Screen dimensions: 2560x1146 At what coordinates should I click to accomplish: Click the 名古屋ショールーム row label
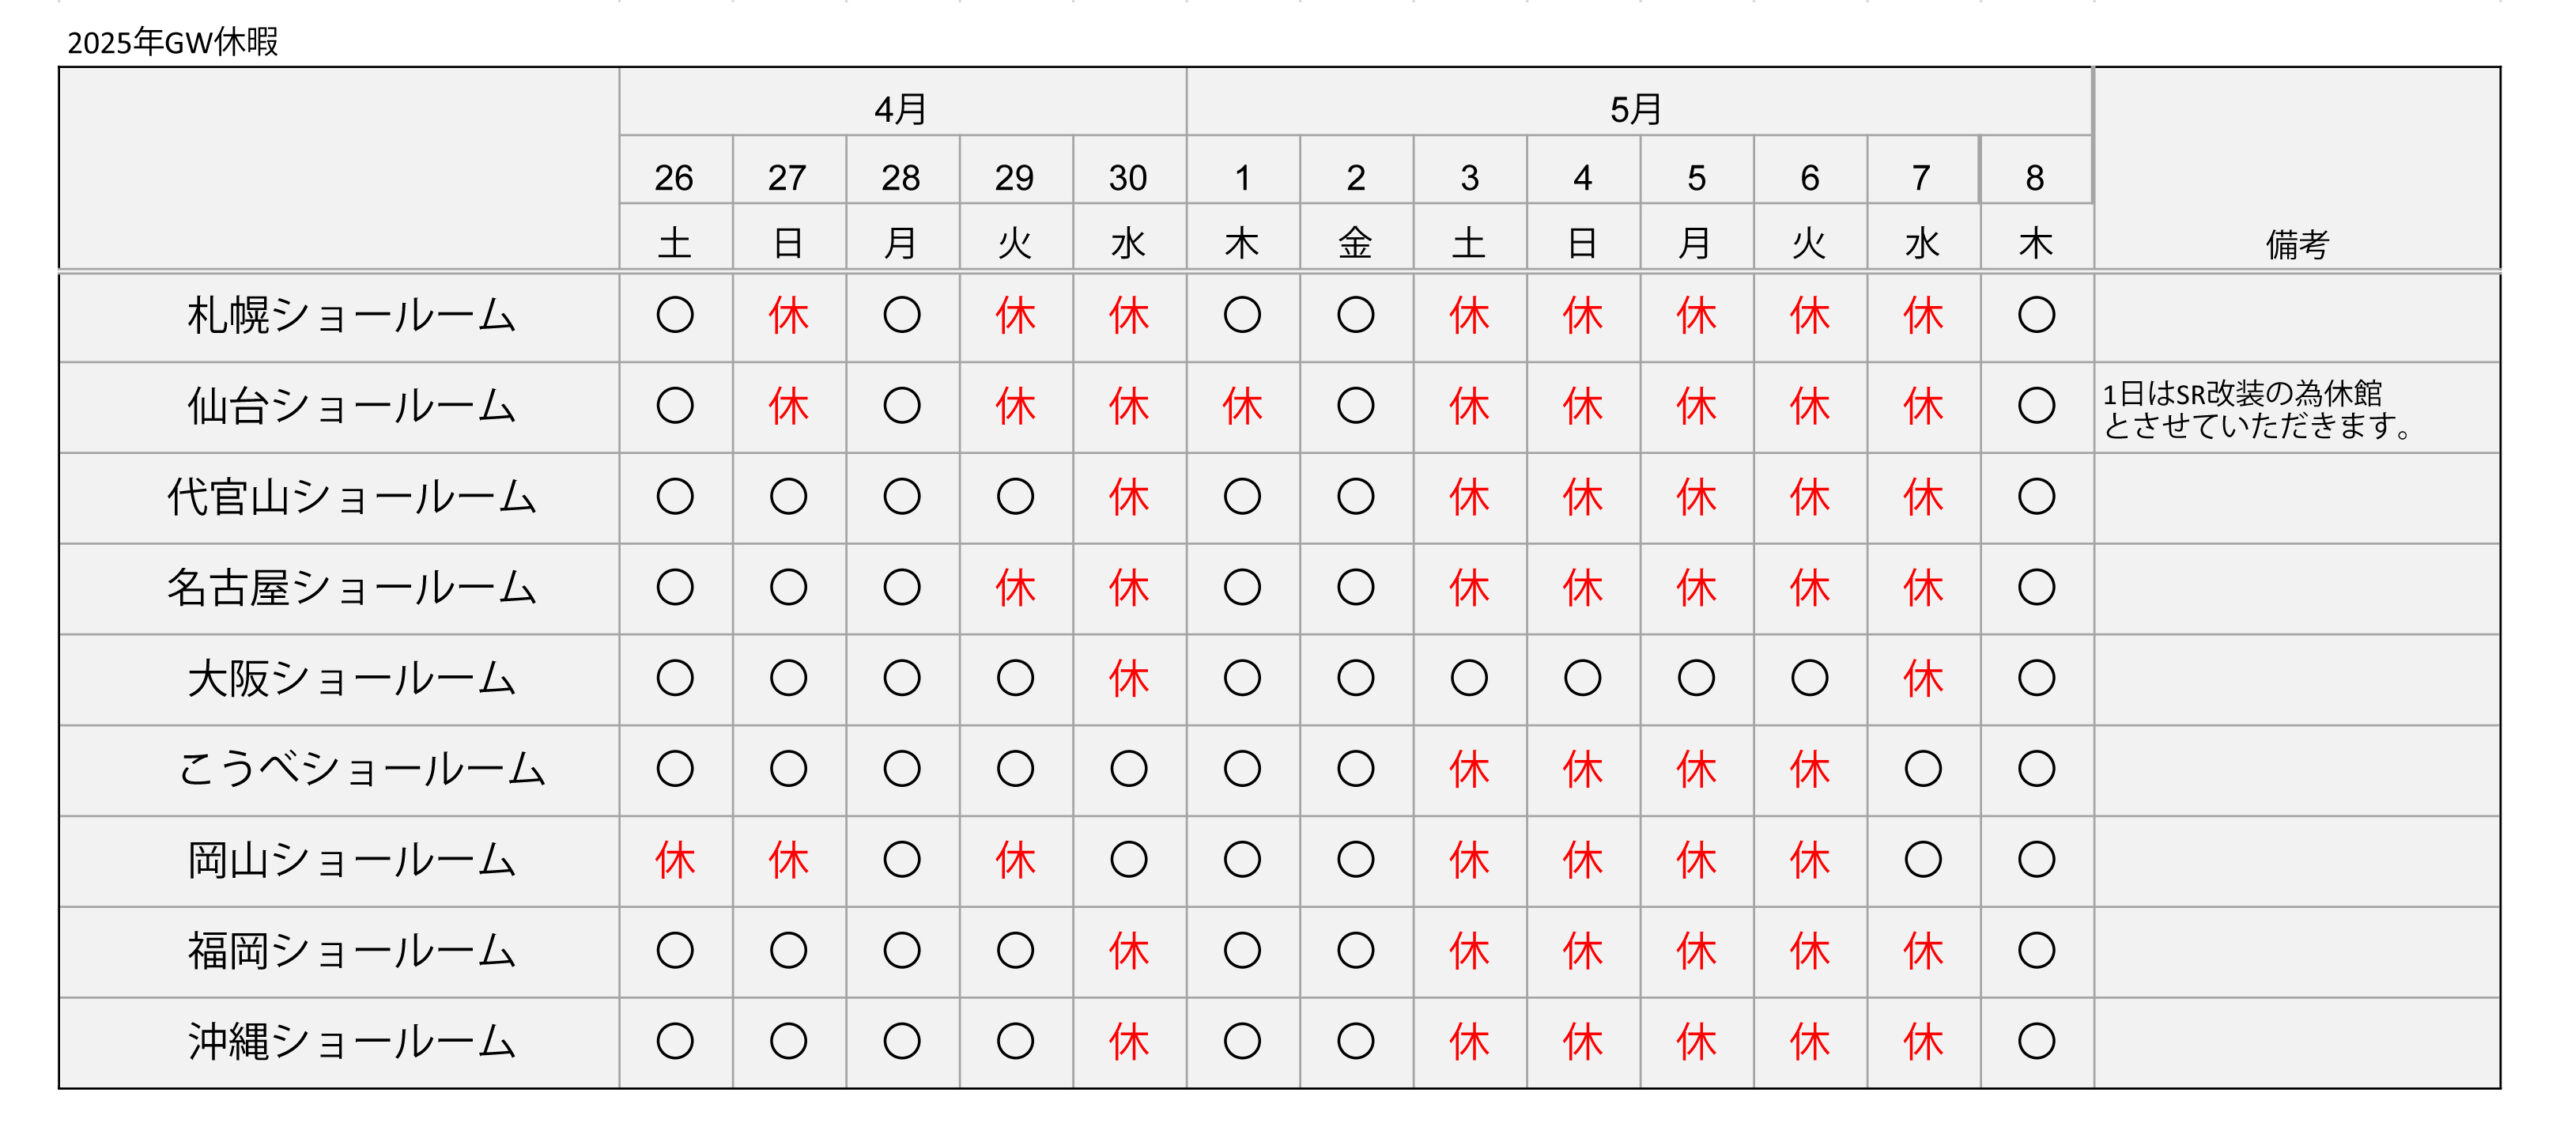pyautogui.click(x=351, y=588)
